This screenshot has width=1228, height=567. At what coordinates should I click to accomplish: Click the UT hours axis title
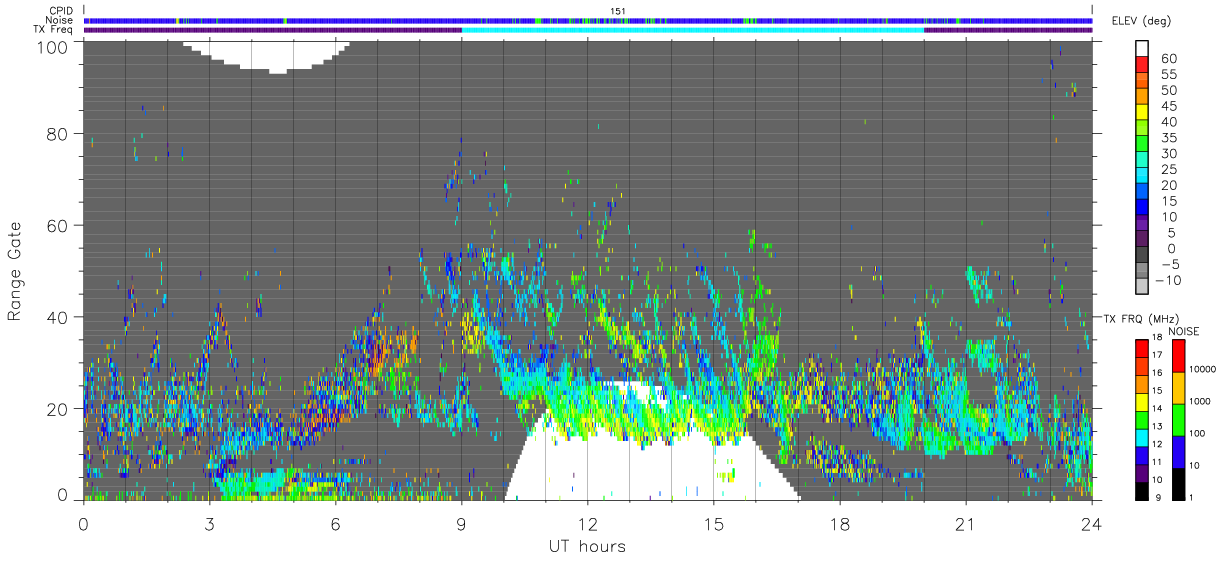tap(587, 546)
